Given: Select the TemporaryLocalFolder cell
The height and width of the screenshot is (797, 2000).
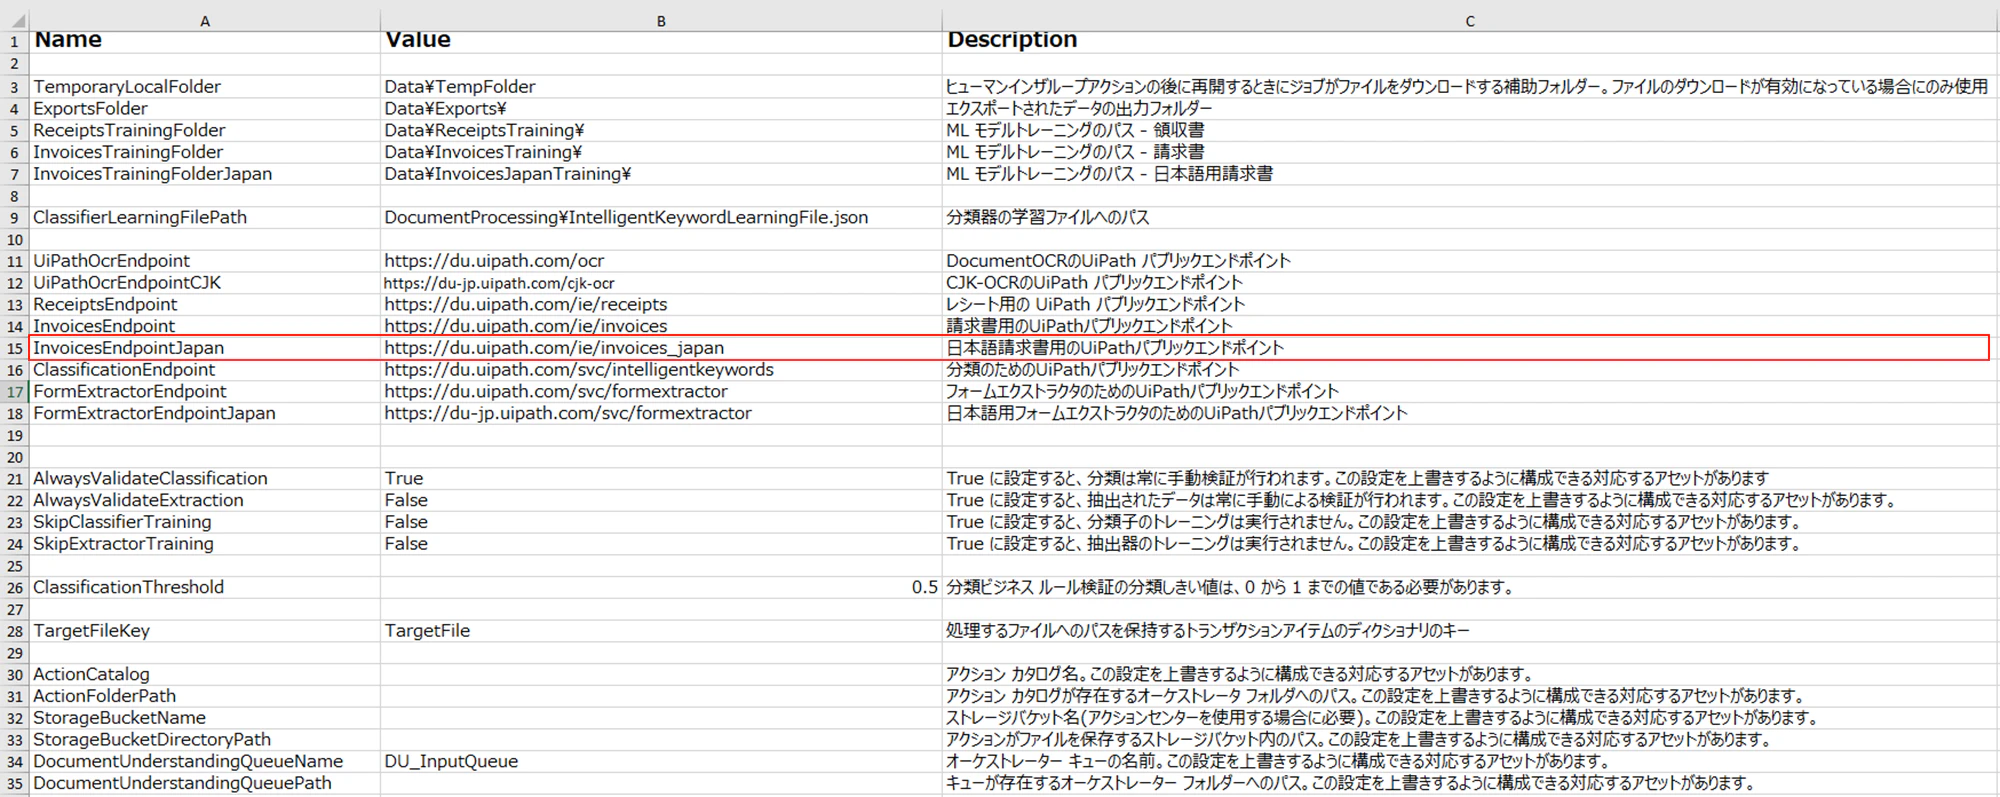Looking at the screenshot, I should coord(205,87).
